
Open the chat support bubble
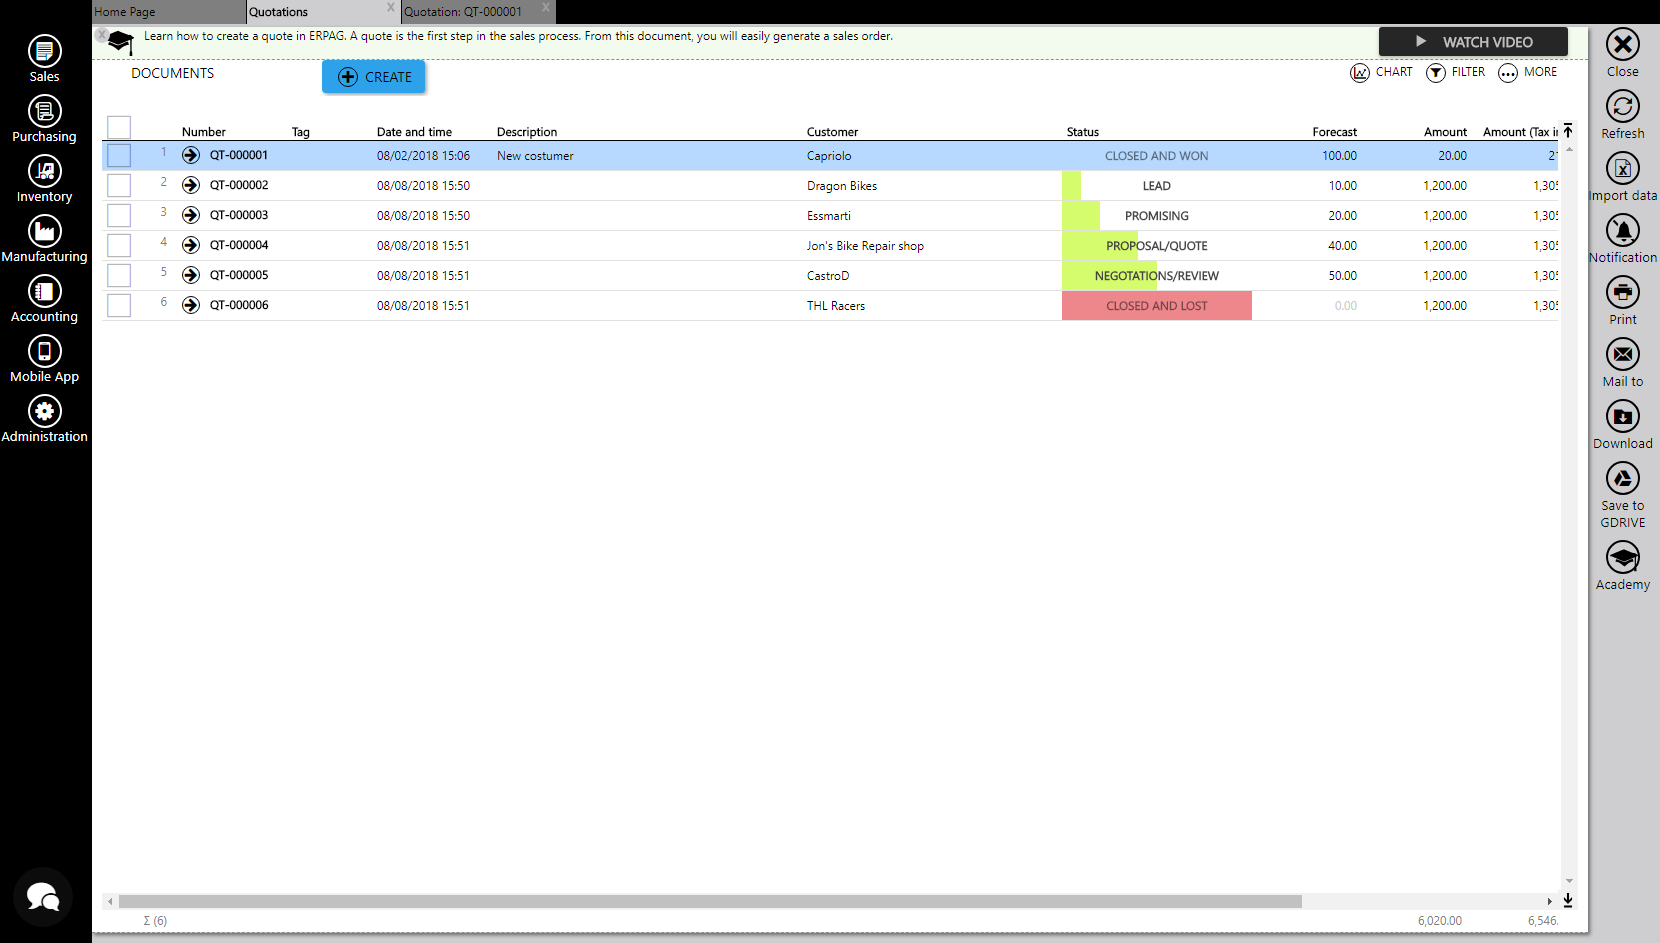(x=43, y=897)
